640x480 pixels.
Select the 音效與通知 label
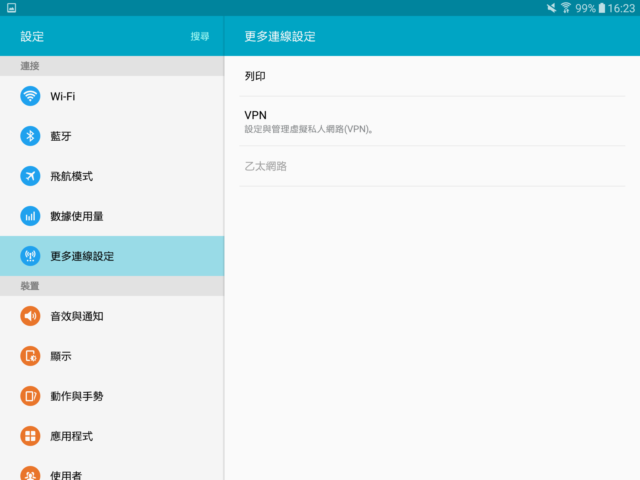pyautogui.click(x=77, y=316)
